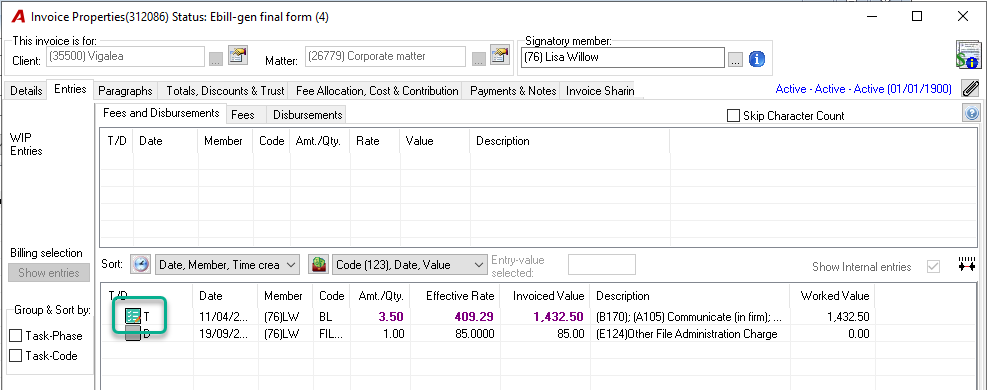Click Worked Value column header

[x=834, y=296]
